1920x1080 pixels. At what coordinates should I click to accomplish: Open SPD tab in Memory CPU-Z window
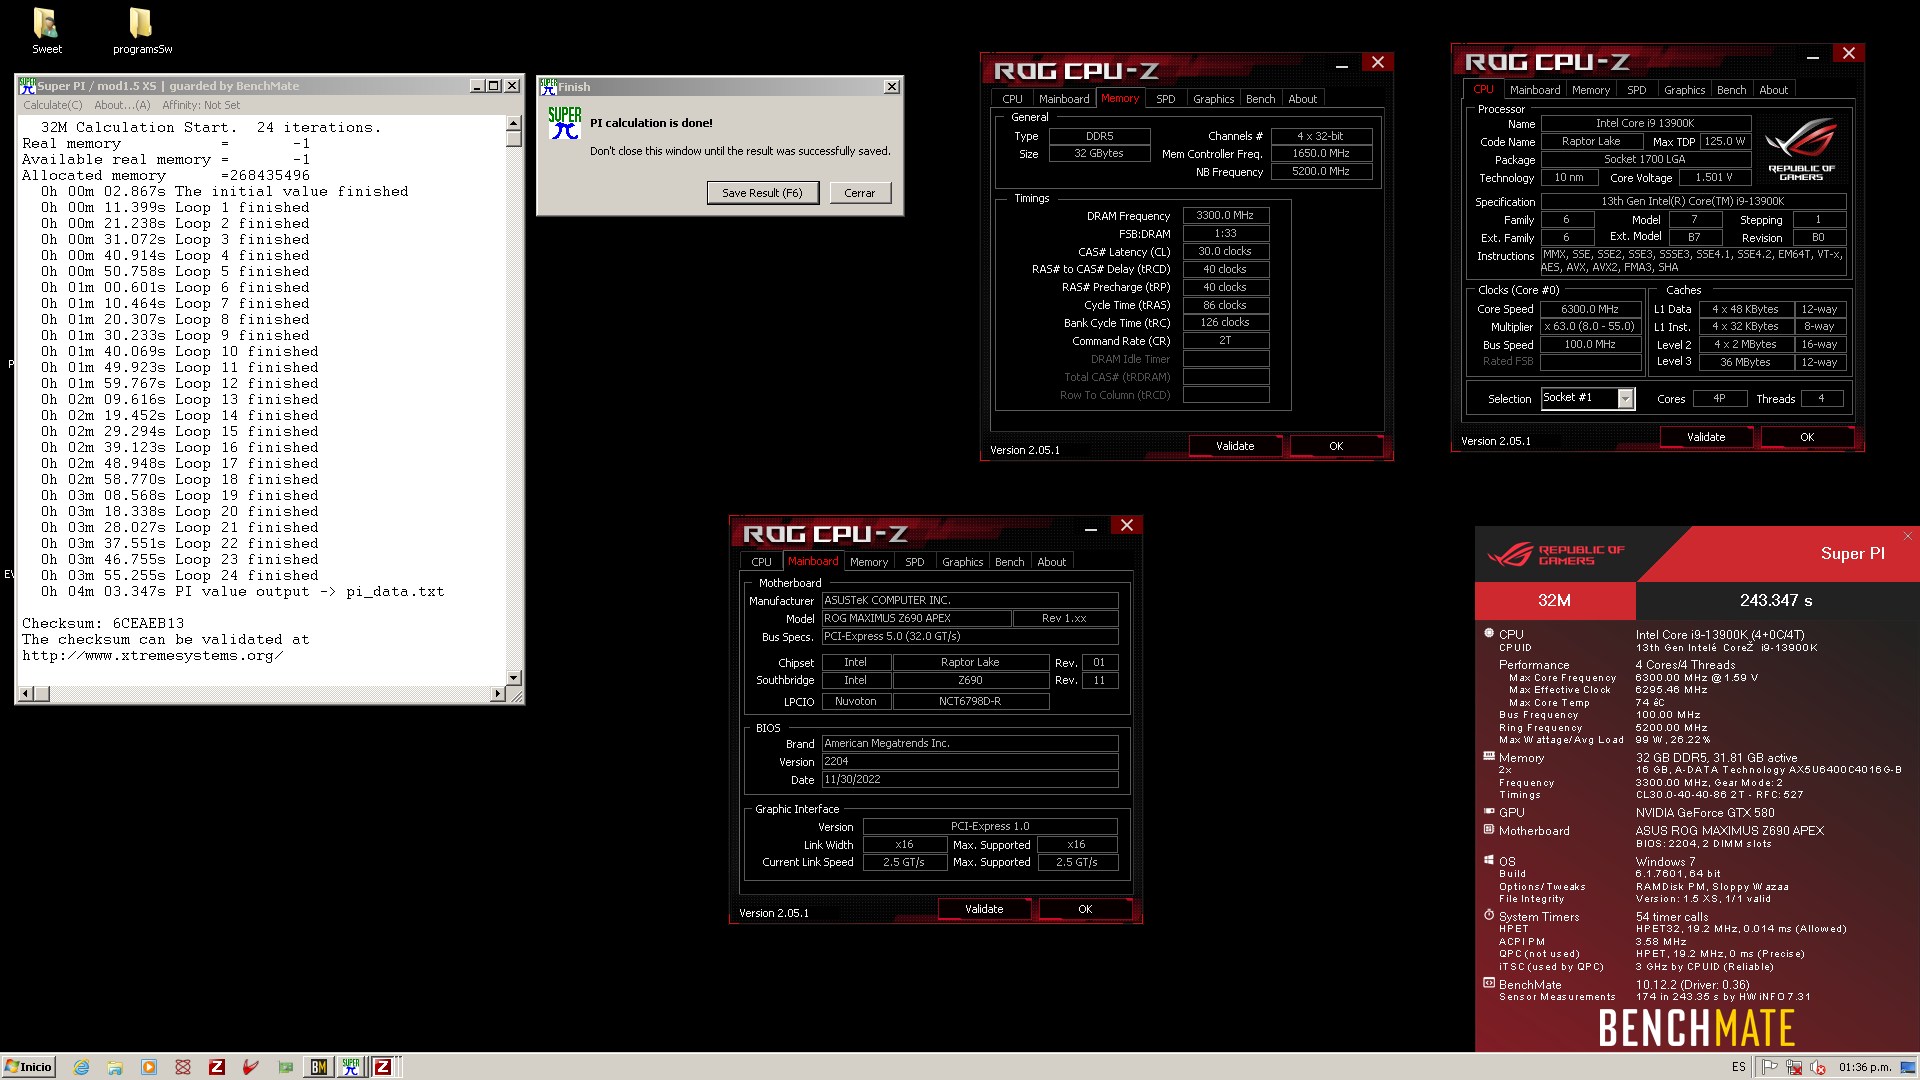point(1166,99)
